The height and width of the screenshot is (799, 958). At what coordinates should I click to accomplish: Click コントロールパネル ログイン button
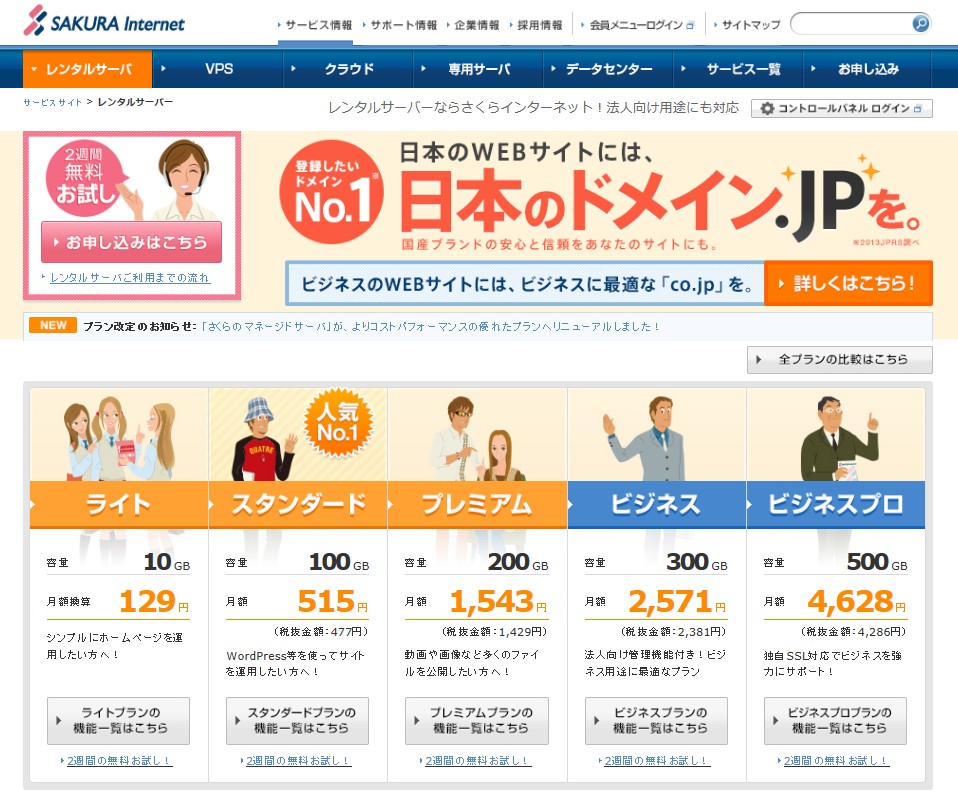(842, 108)
